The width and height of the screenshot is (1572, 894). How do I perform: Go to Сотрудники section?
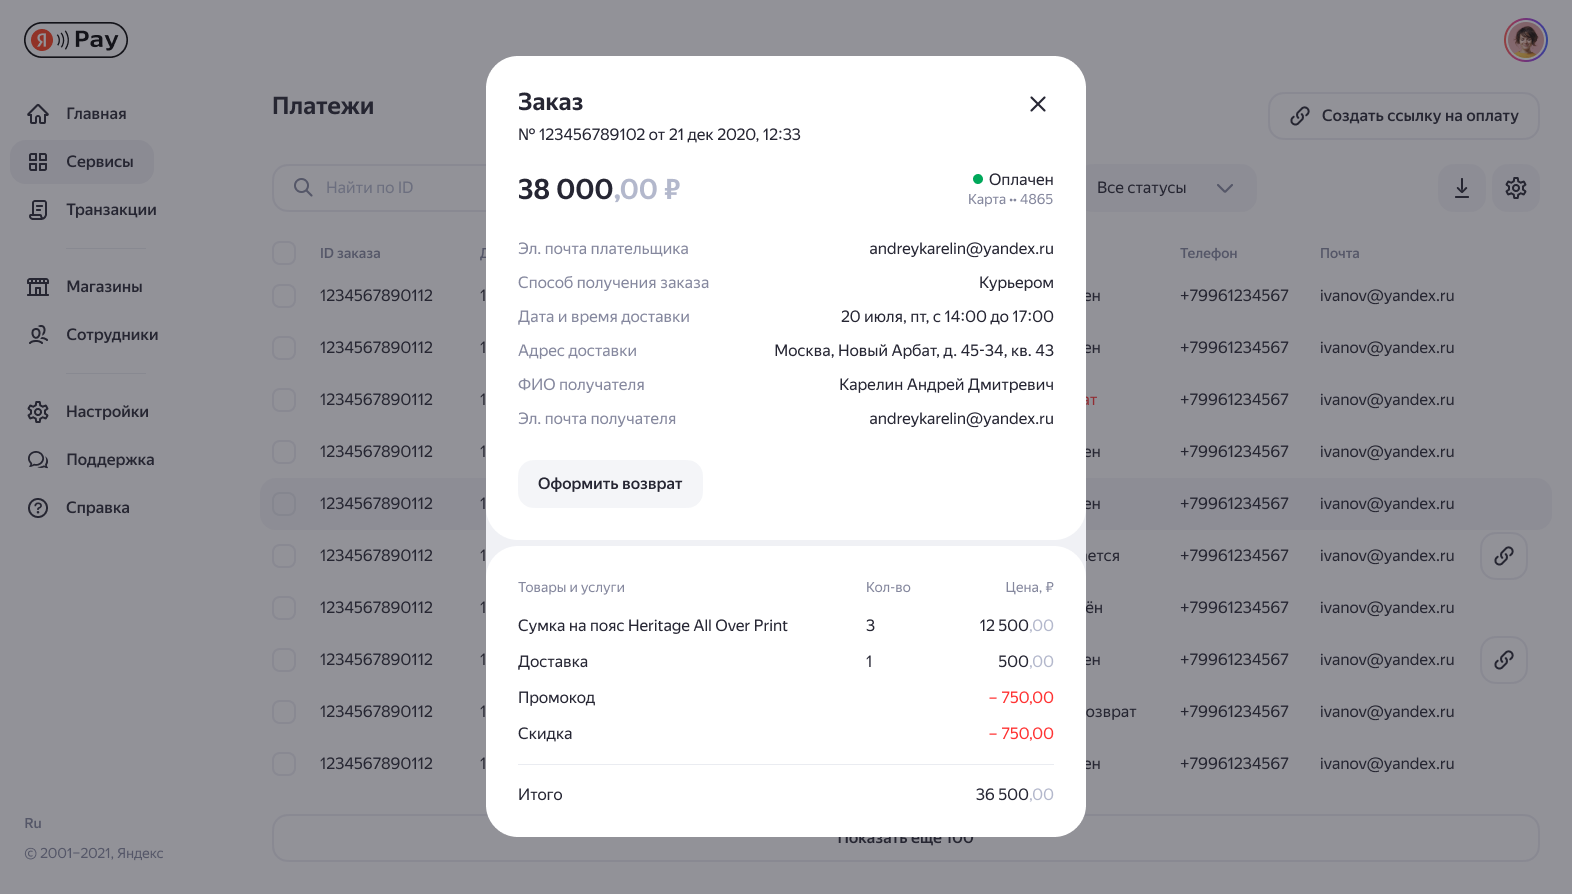(112, 335)
